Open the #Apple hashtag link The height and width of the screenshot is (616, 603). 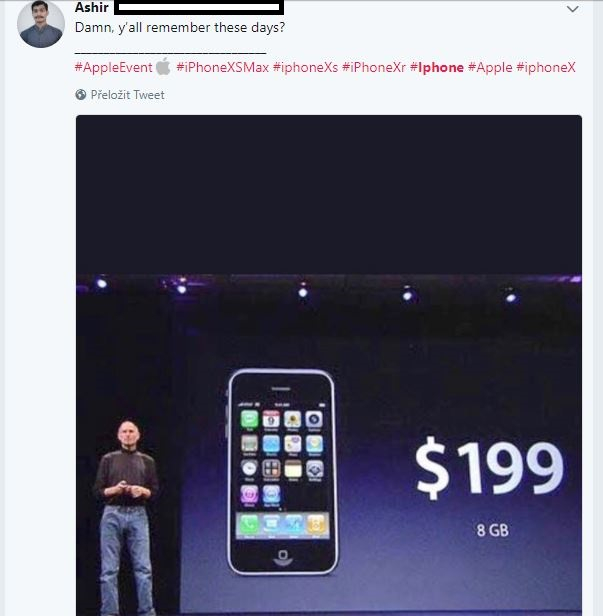point(490,67)
